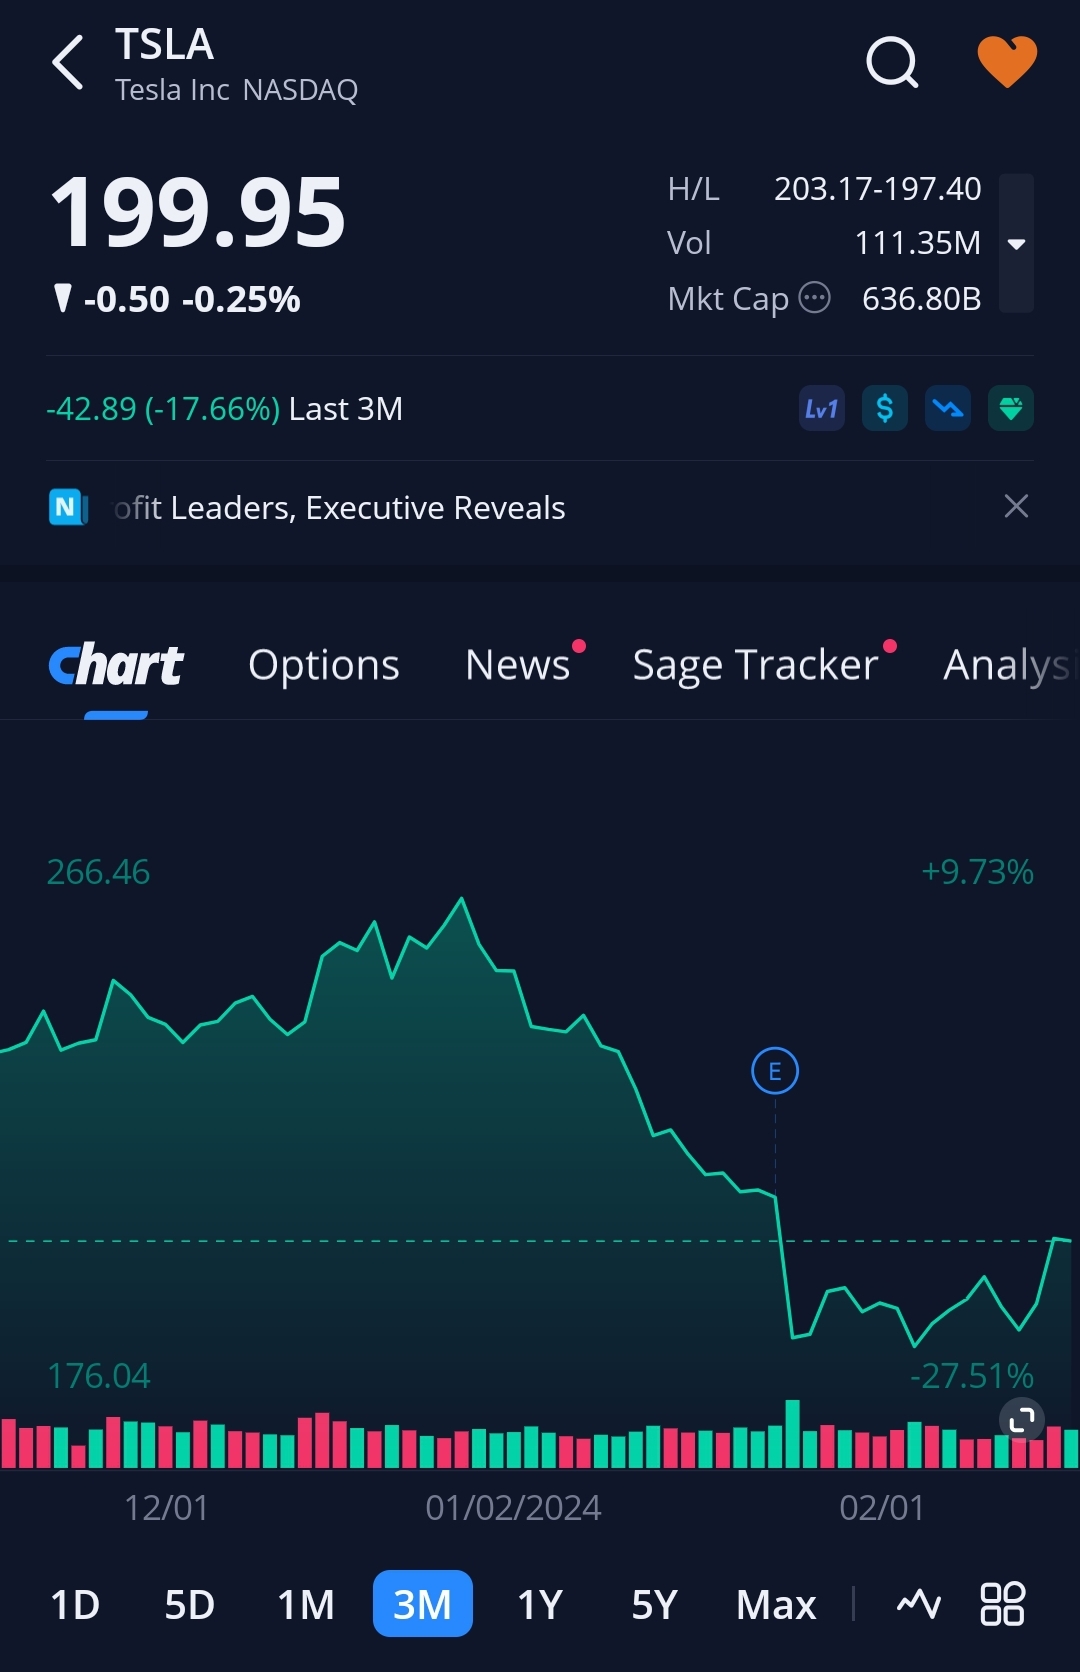Open the indicators grid icon

click(x=1002, y=1603)
